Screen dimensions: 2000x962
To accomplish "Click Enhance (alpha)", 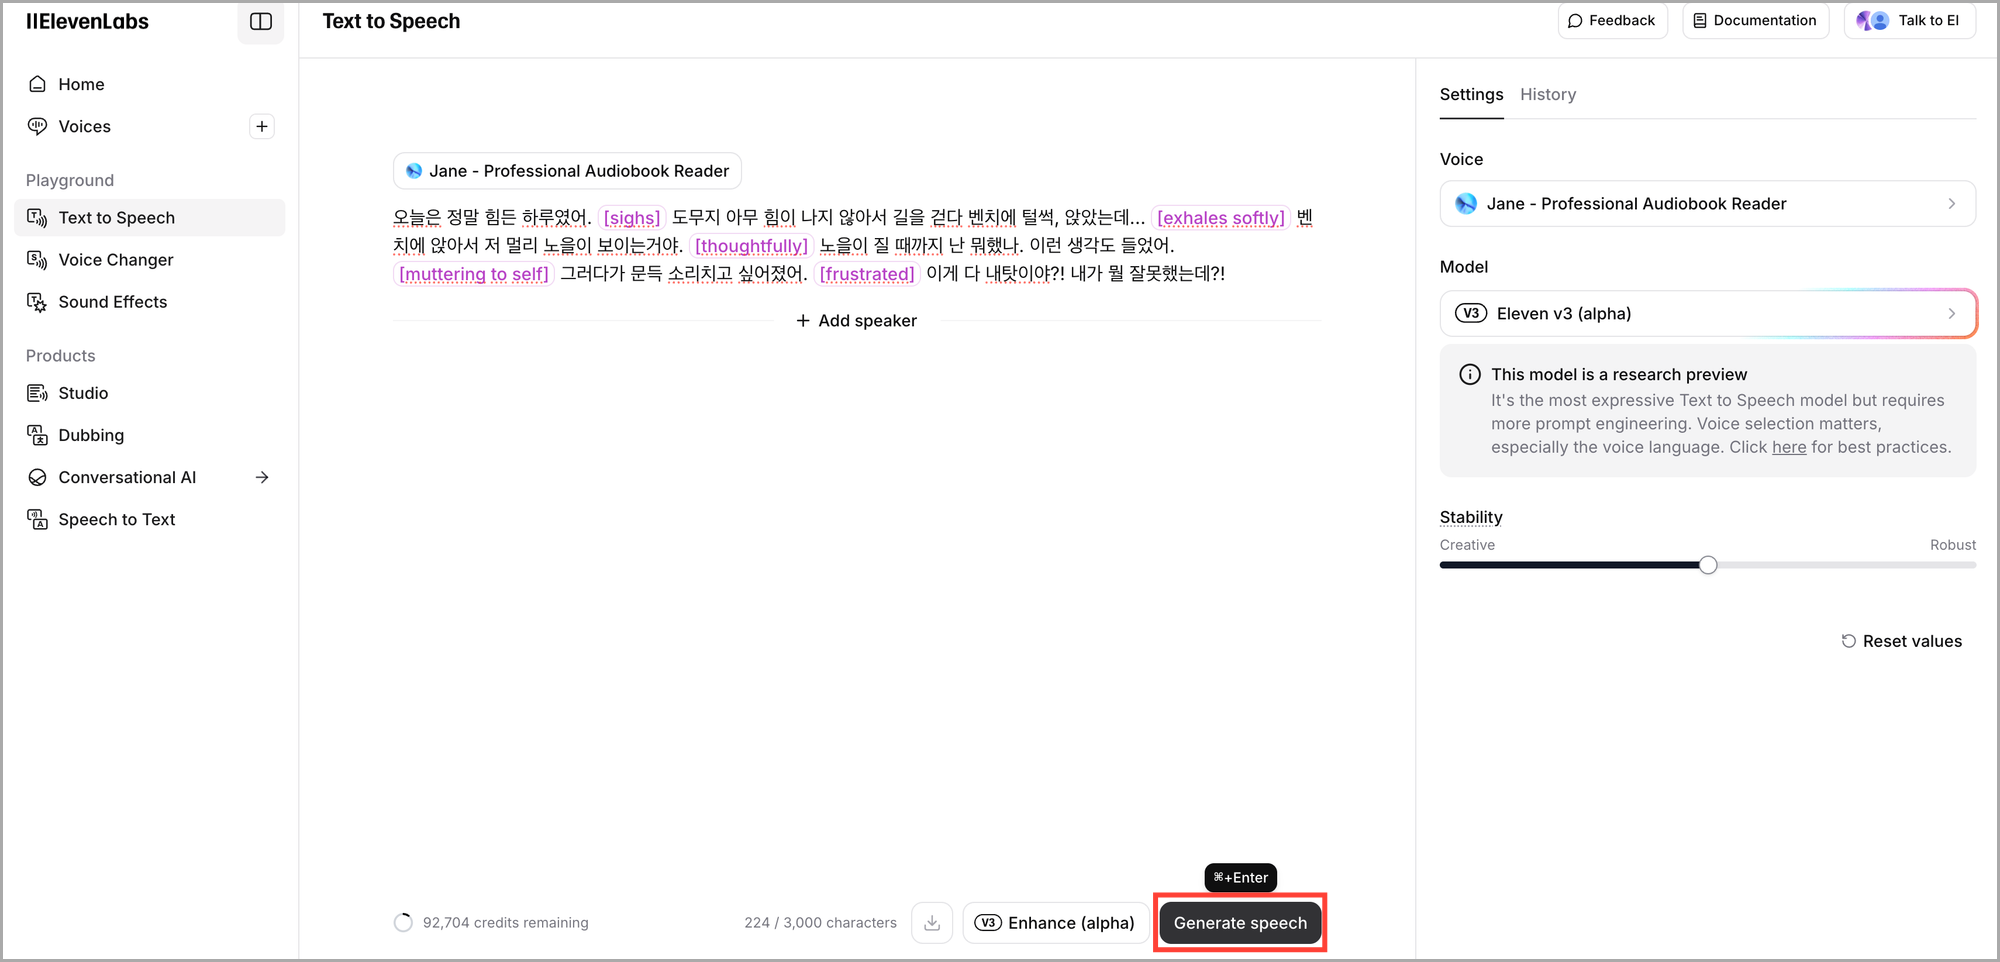I will 1056,923.
